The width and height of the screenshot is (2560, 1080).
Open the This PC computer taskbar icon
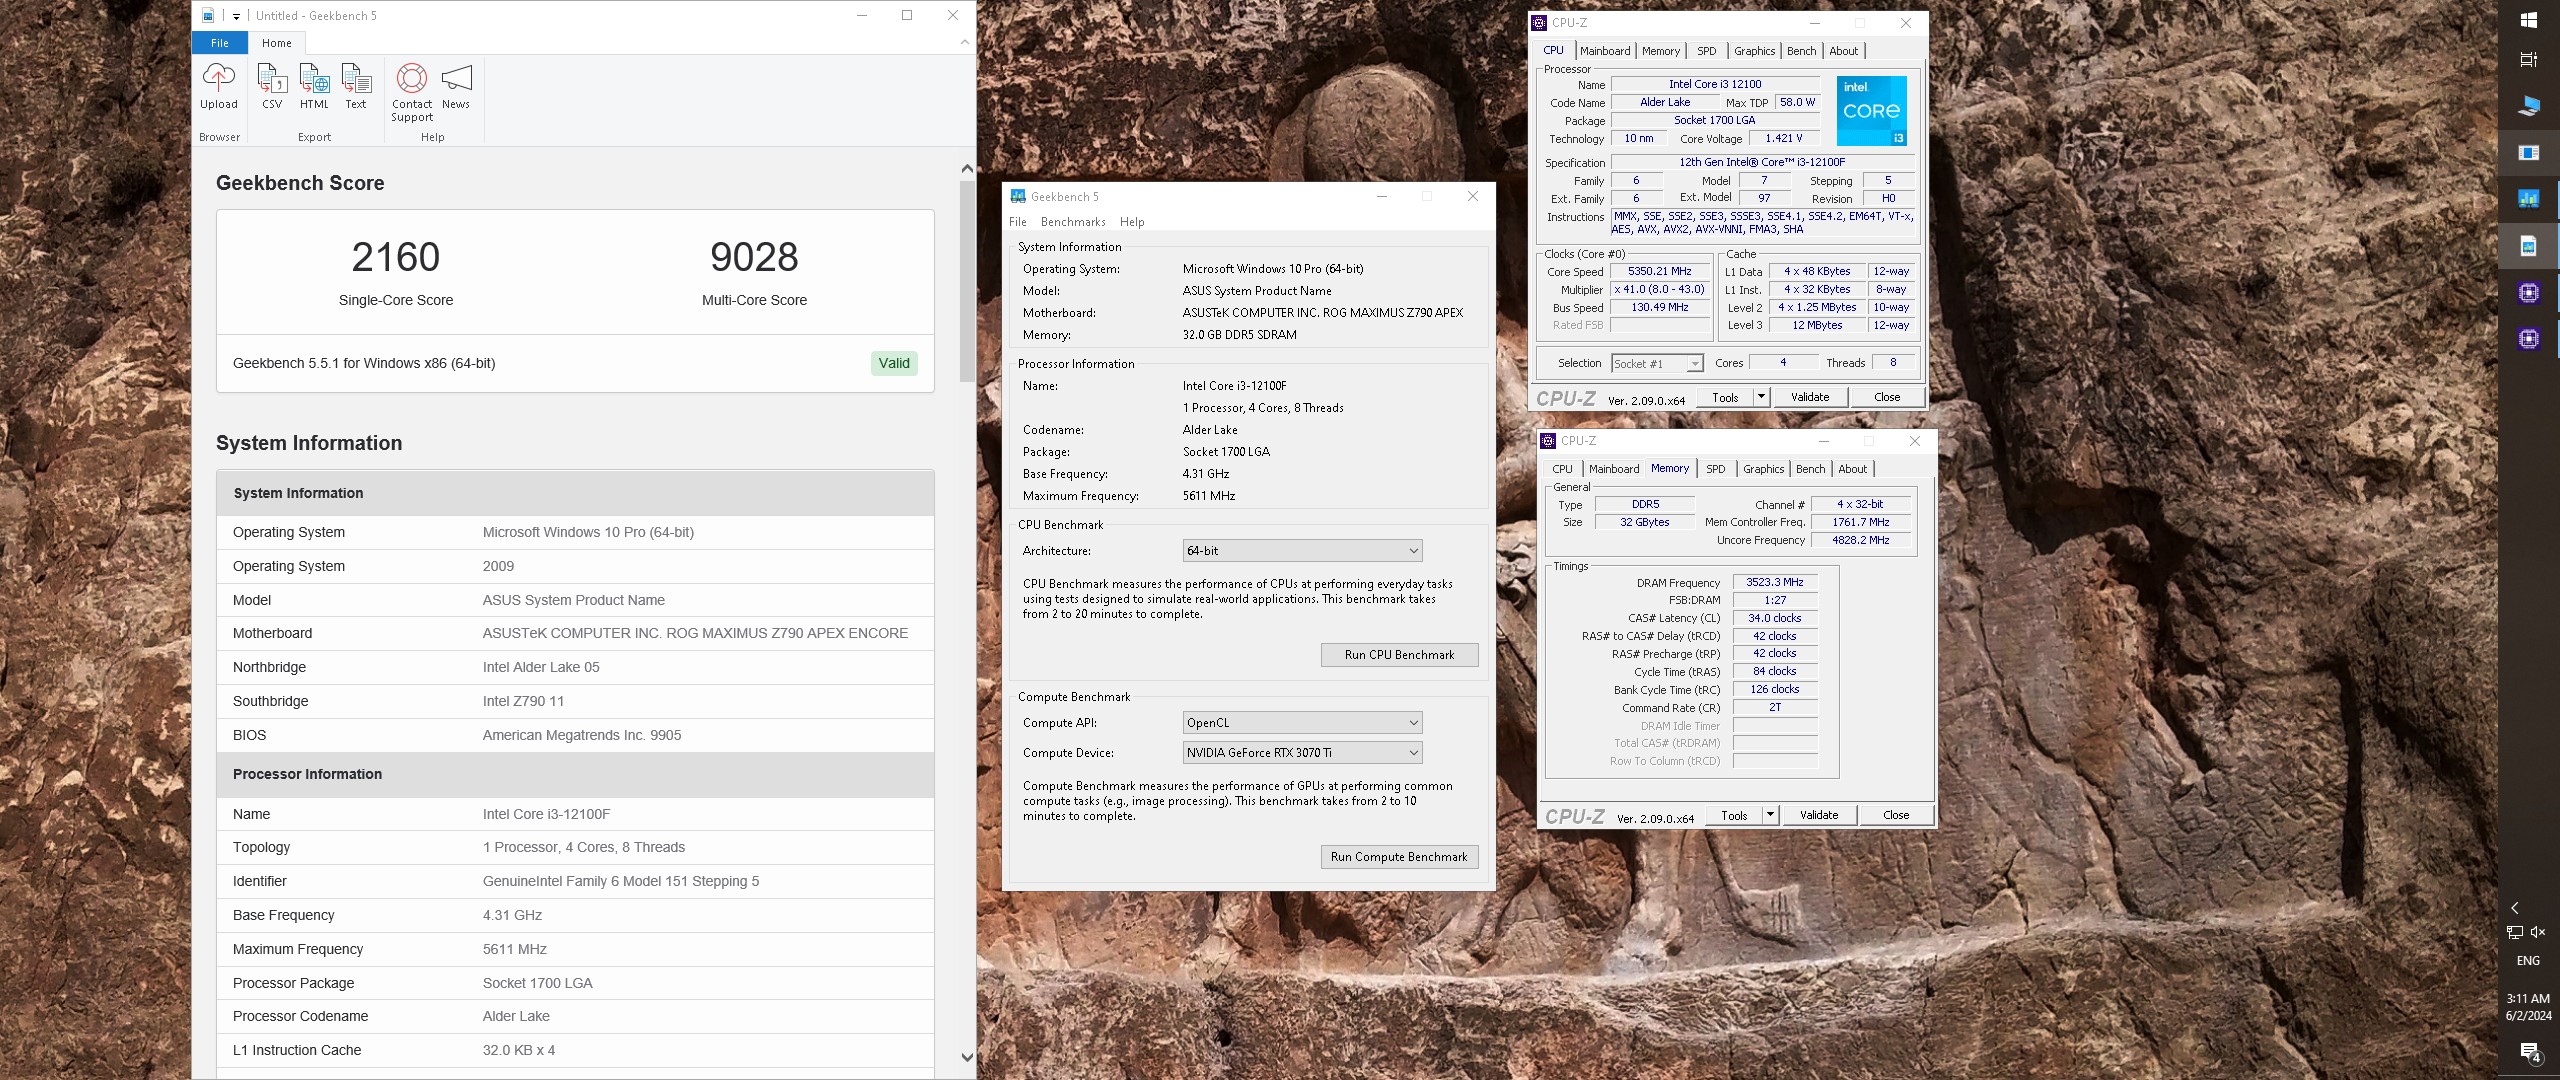click(2529, 106)
